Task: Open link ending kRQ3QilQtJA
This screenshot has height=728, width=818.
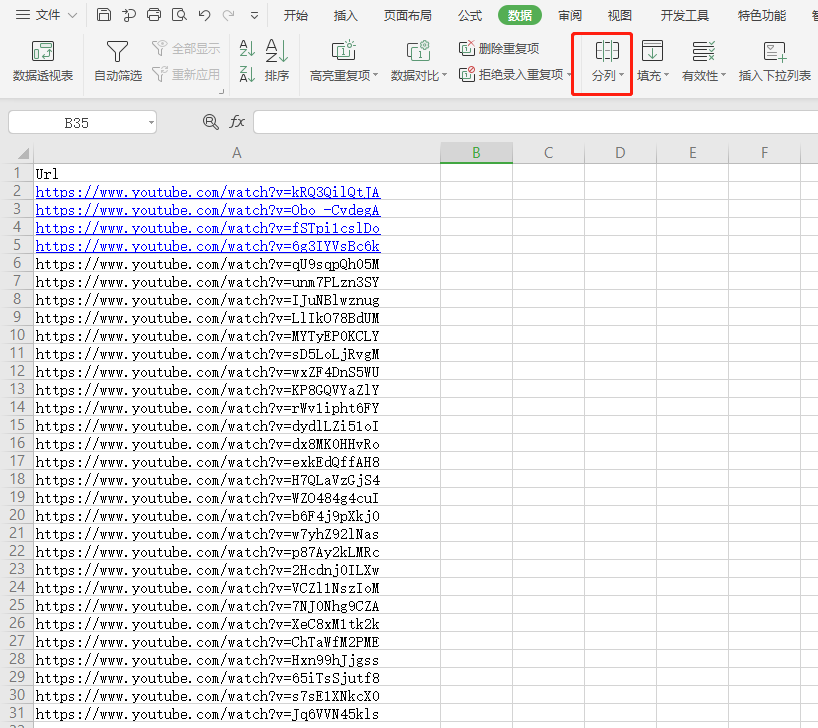Action: pos(208,192)
